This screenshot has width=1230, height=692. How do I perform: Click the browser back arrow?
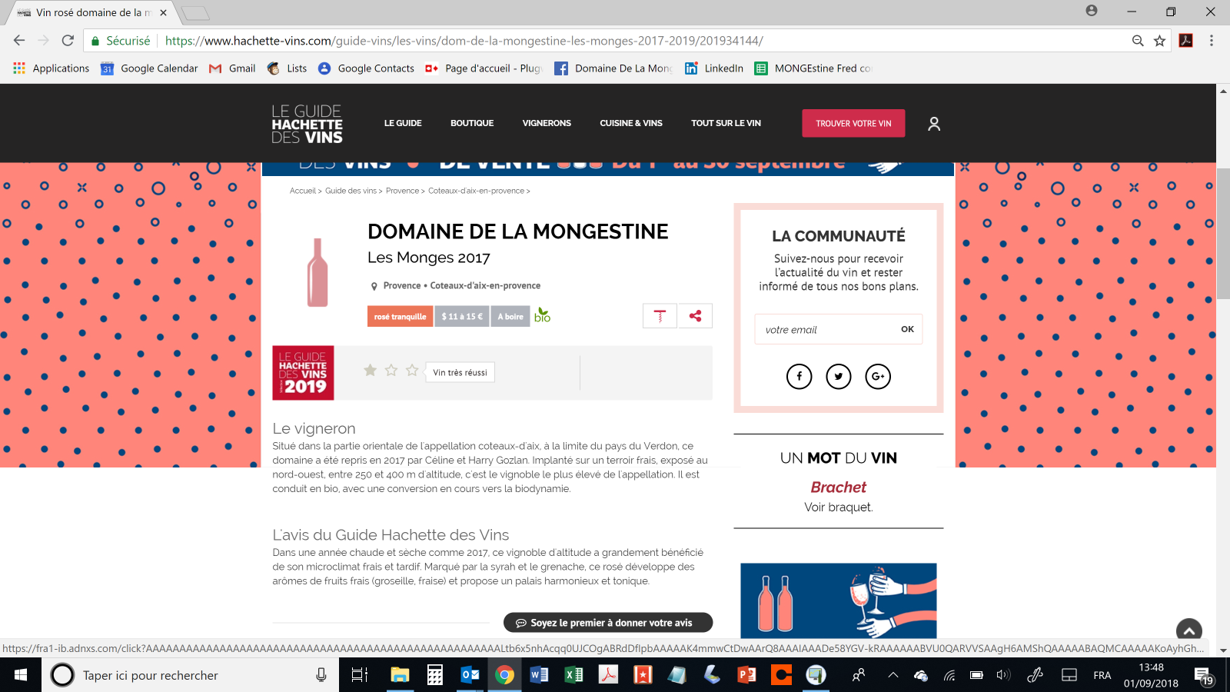(x=19, y=41)
